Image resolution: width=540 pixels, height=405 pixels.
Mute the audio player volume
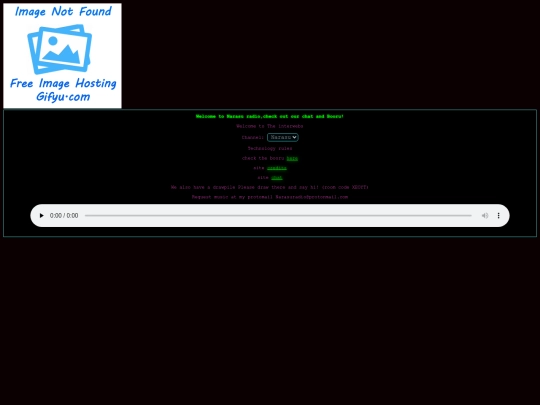(x=485, y=216)
